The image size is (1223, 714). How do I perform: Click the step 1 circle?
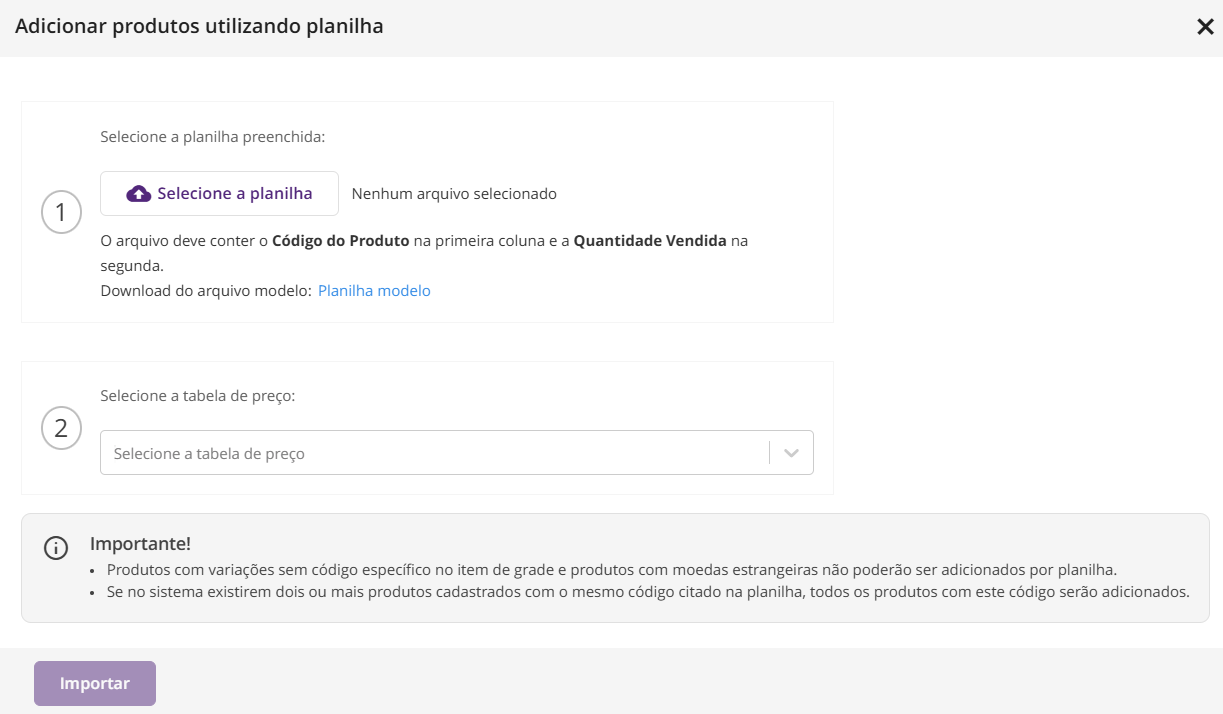tap(61, 212)
